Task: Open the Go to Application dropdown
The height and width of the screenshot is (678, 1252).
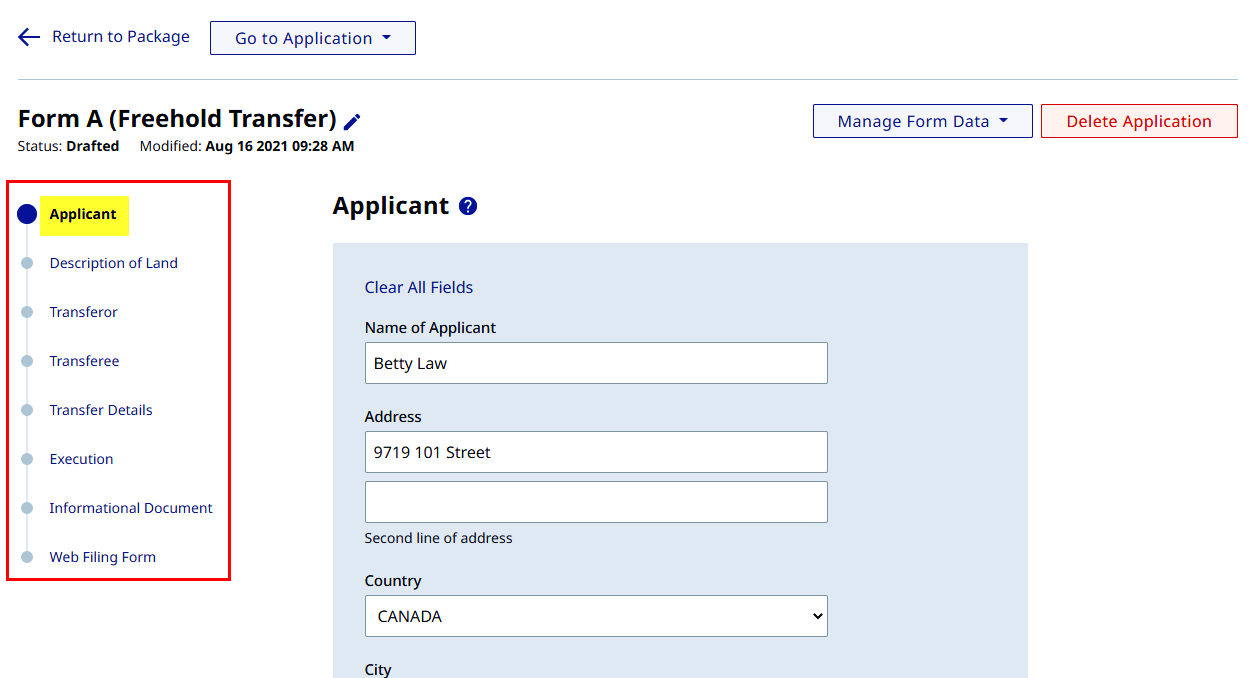Action: pyautogui.click(x=313, y=38)
